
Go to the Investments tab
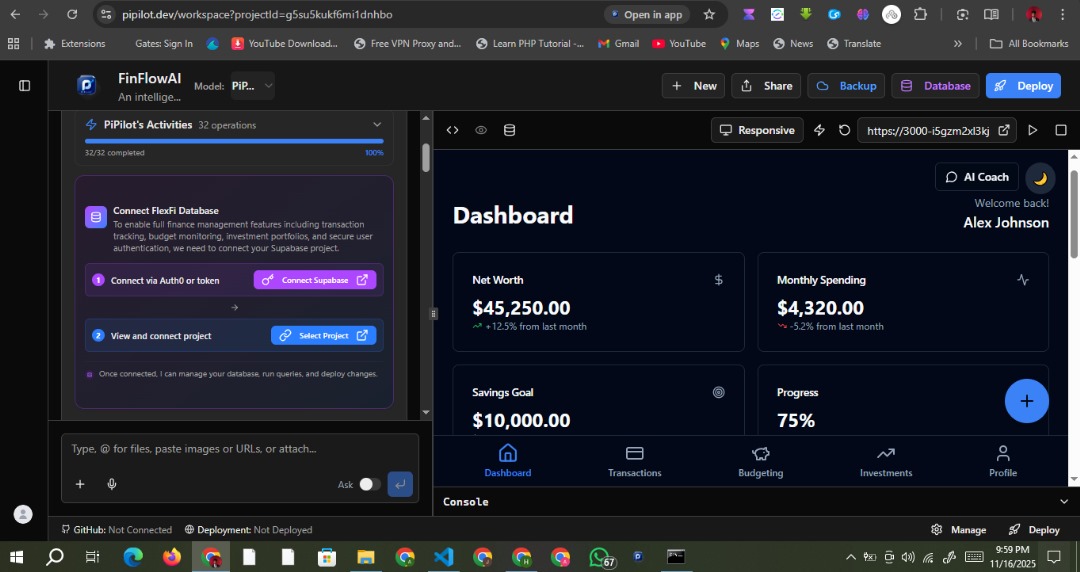(886, 461)
